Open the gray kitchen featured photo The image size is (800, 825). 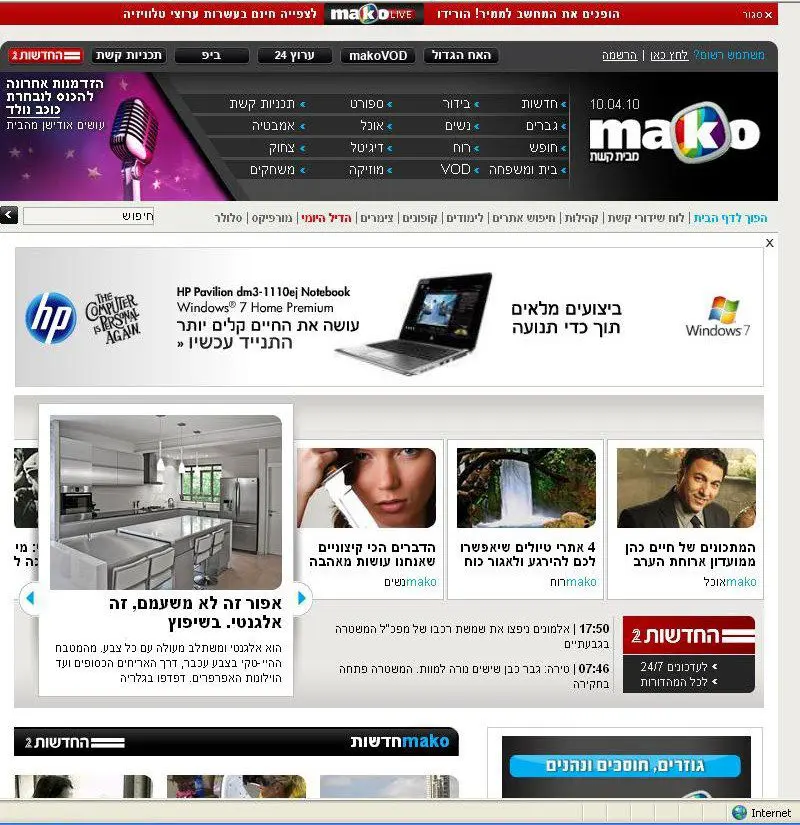coord(166,502)
